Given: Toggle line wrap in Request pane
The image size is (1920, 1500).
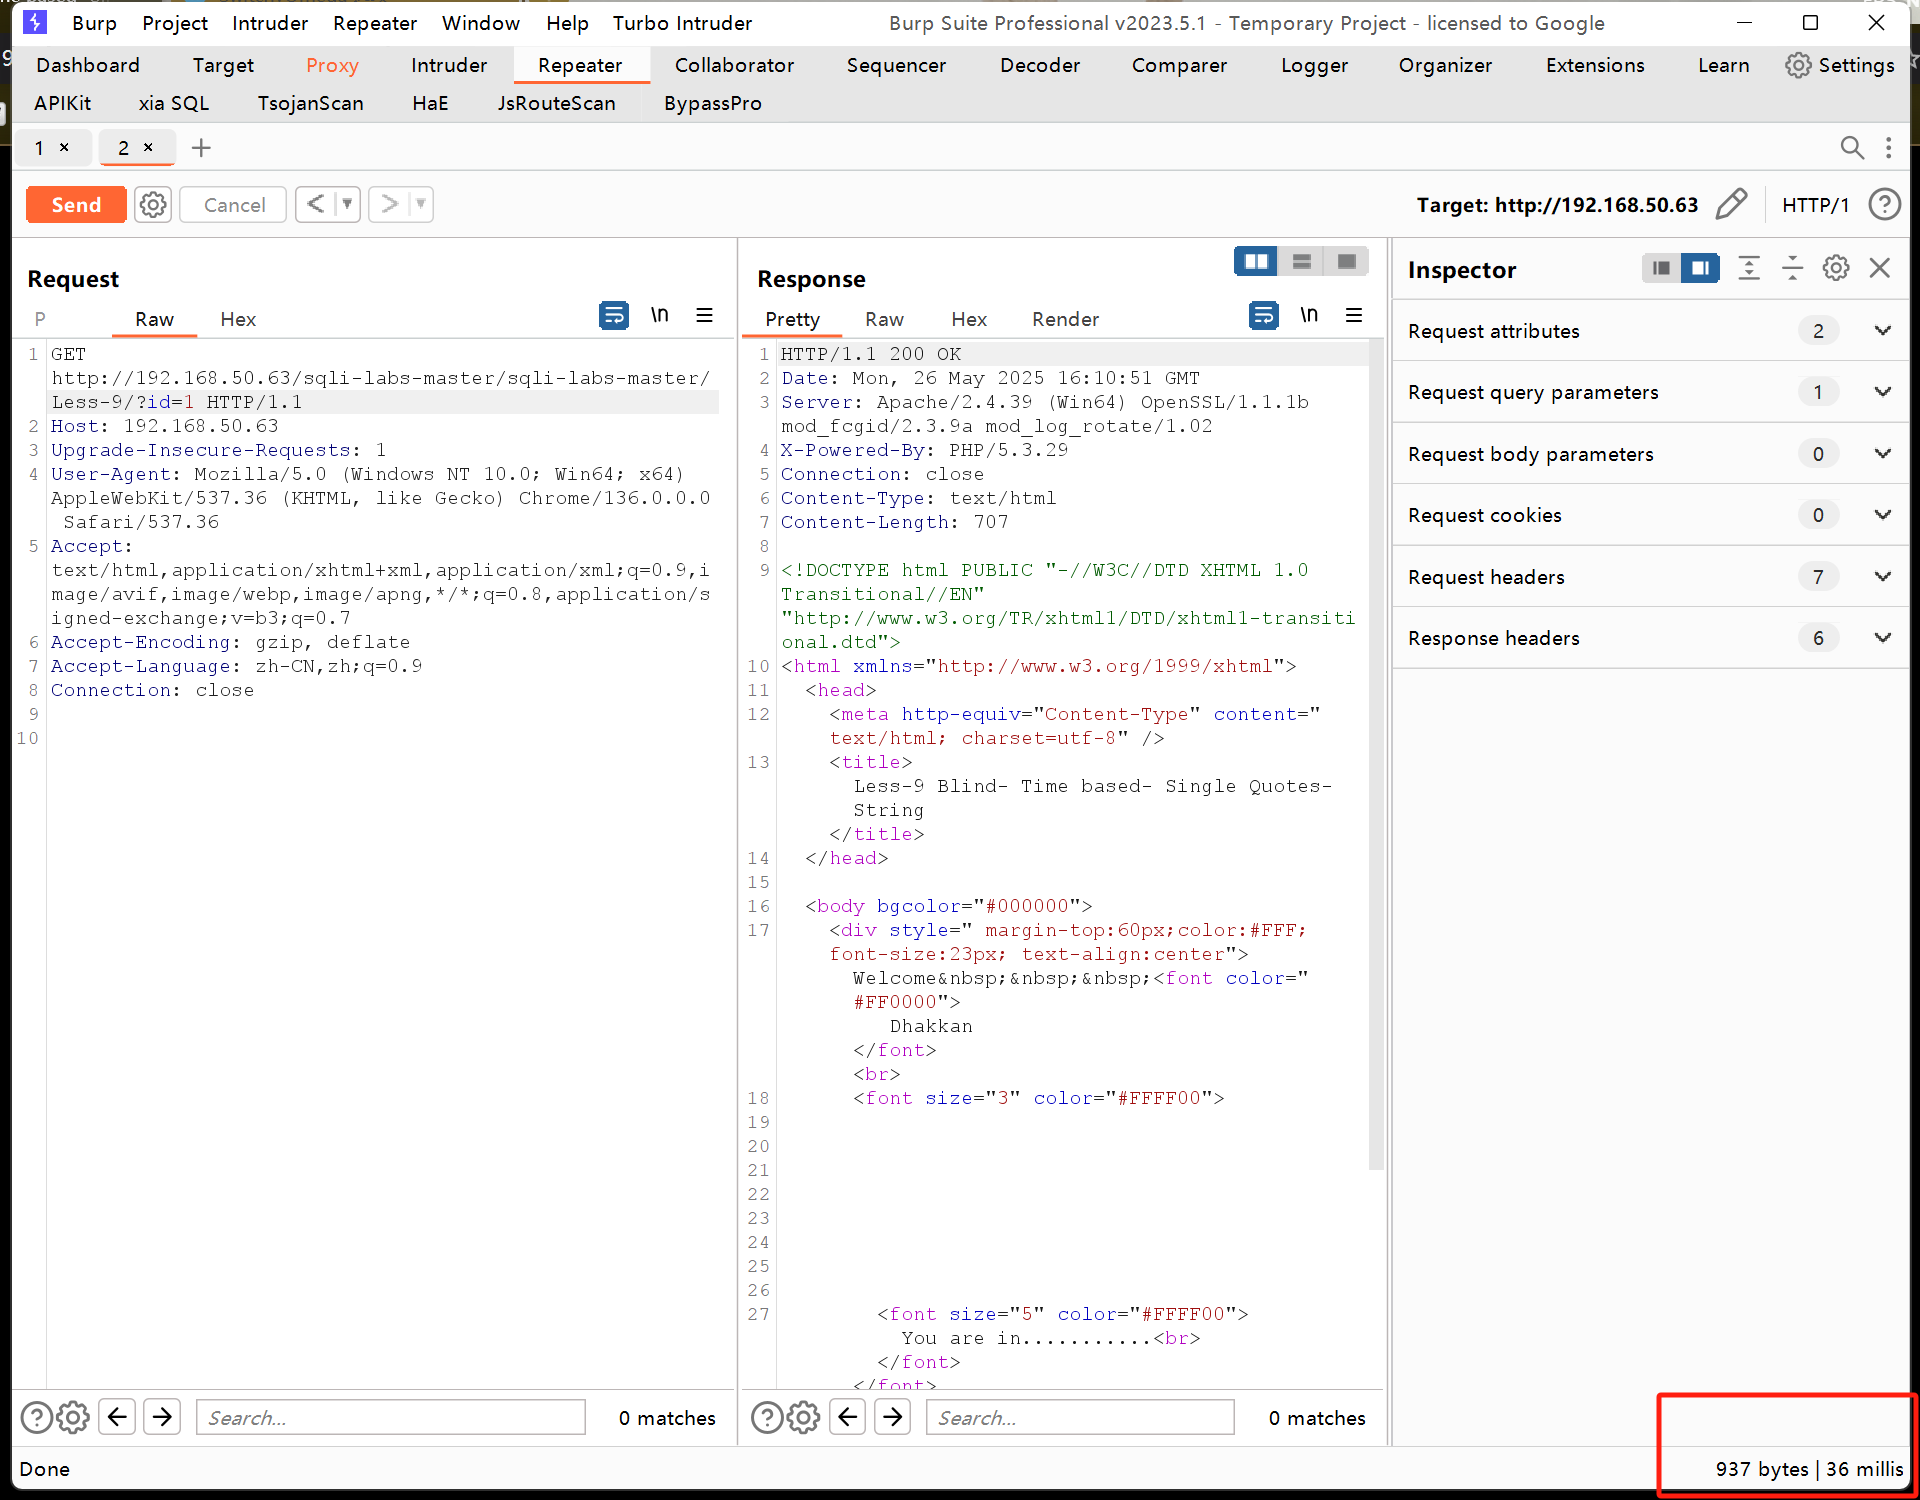Looking at the screenshot, I should point(613,316).
